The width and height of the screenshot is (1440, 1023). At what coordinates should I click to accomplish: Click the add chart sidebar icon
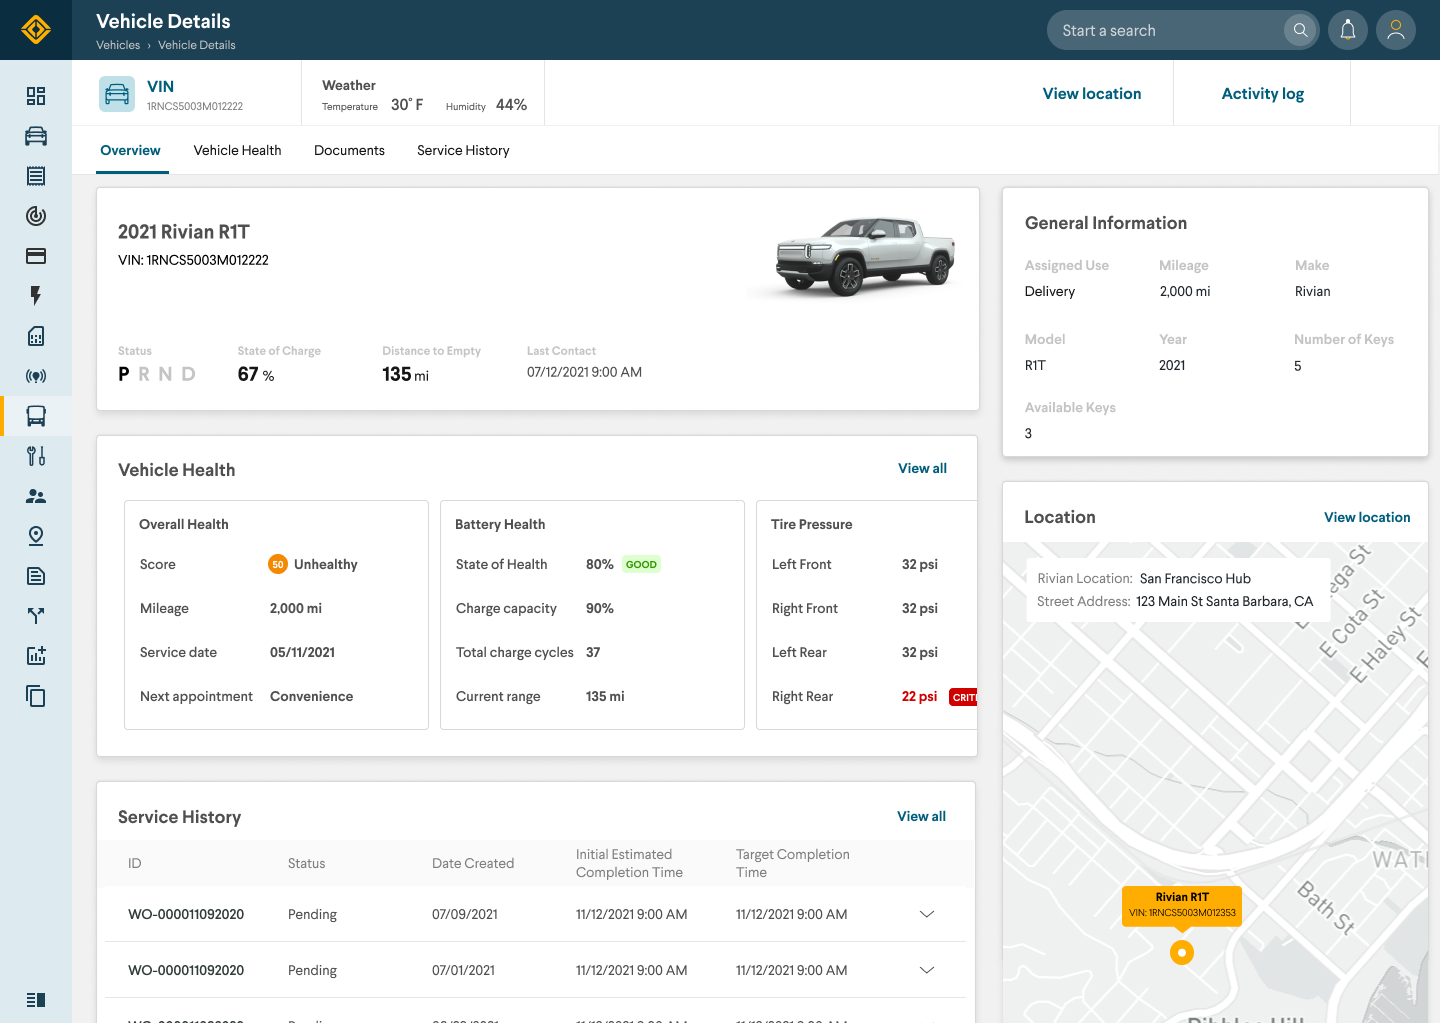pos(36,656)
